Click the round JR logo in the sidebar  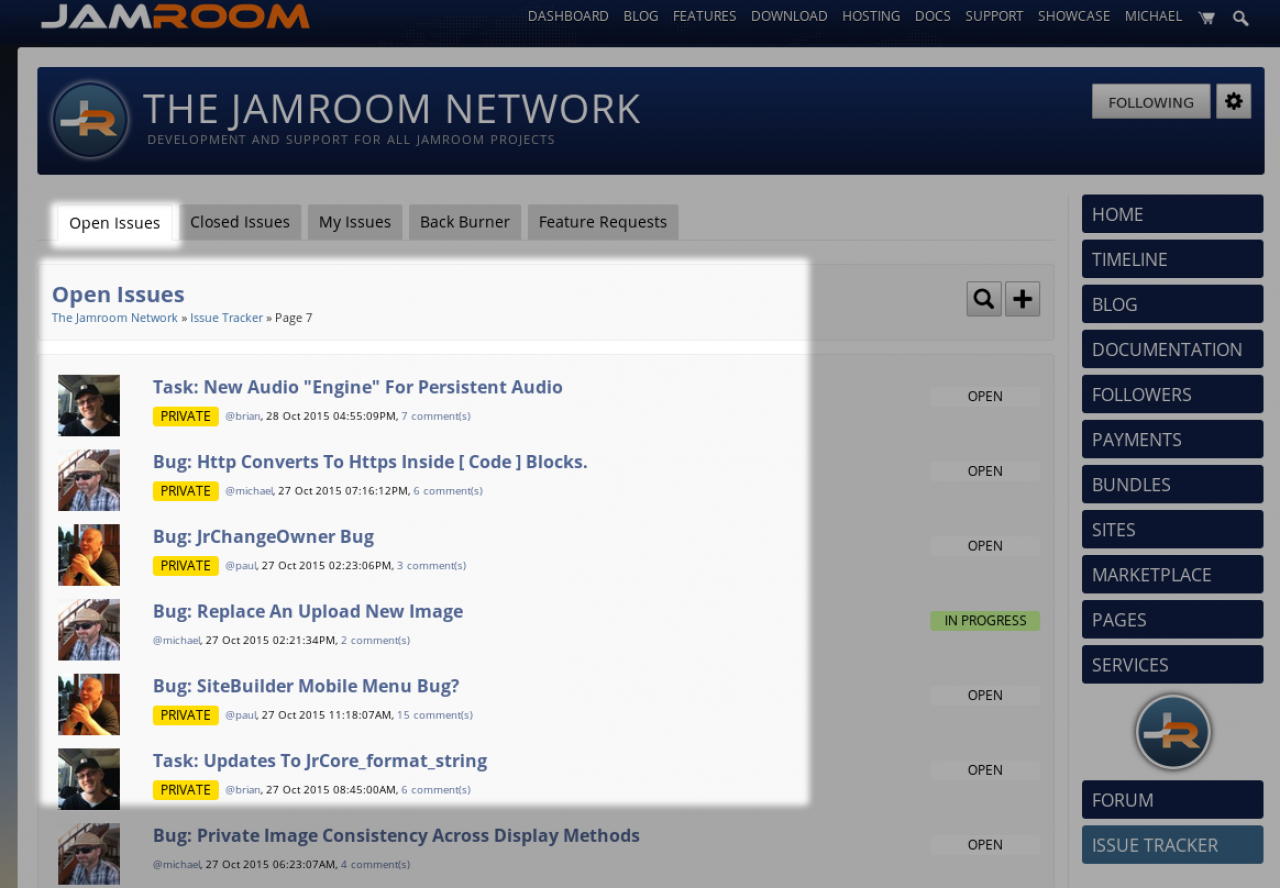(x=1173, y=732)
